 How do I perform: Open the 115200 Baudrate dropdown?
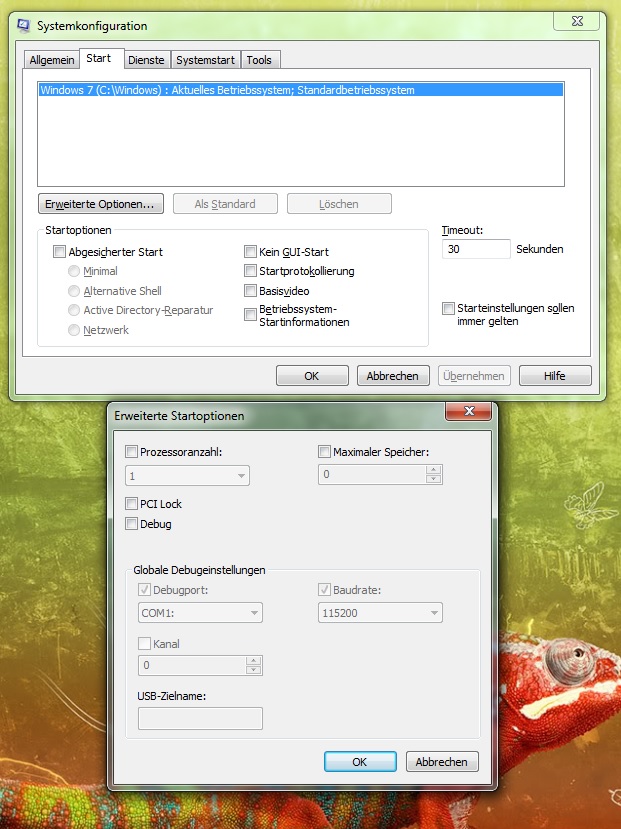(x=380, y=613)
